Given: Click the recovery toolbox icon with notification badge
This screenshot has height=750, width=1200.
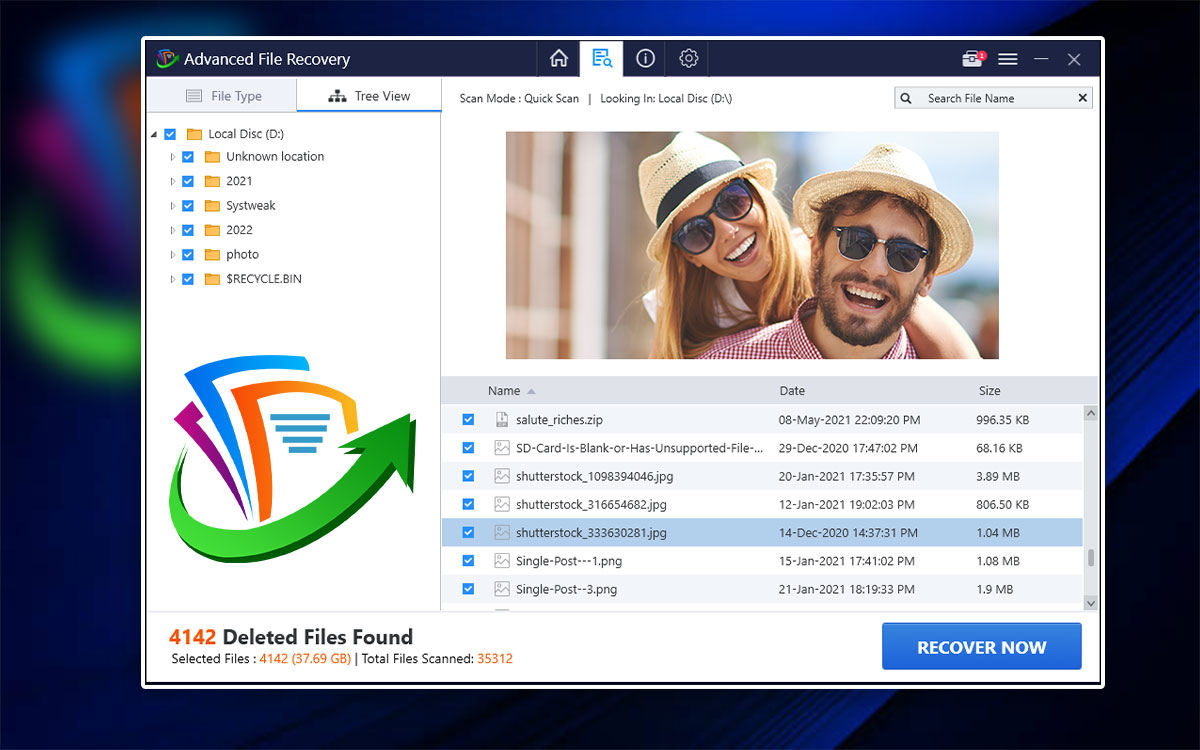Looking at the screenshot, I should click(x=971, y=58).
